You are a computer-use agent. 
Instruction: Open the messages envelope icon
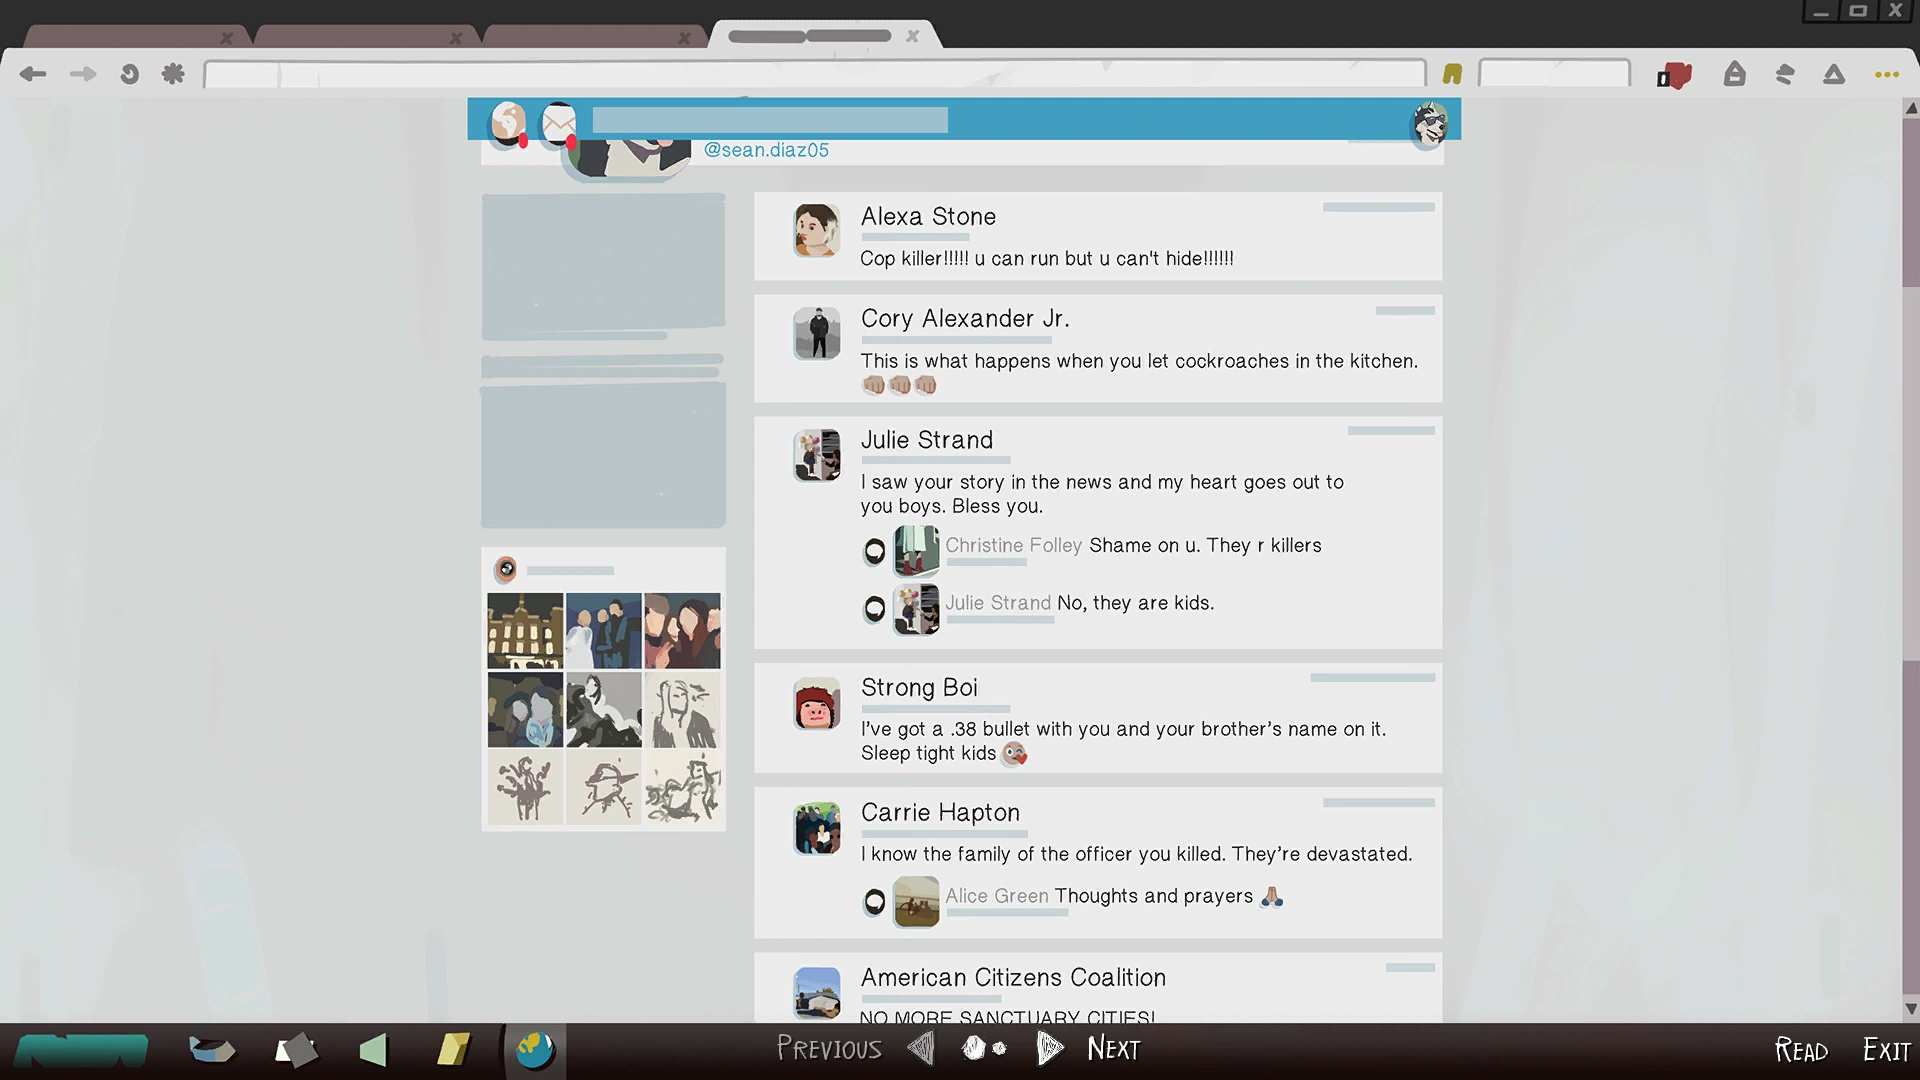pyautogui.click(x=558, y=123)
